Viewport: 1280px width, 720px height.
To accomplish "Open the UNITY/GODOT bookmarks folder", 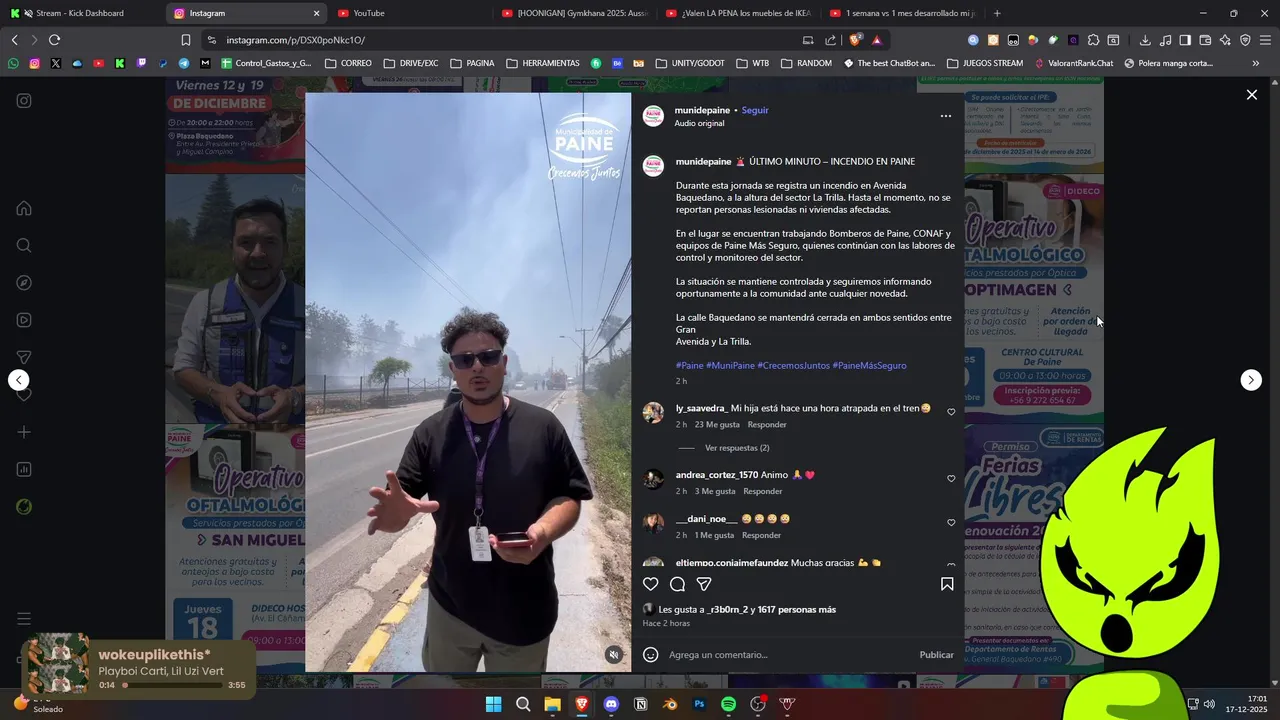I will [x=690, y=63].
